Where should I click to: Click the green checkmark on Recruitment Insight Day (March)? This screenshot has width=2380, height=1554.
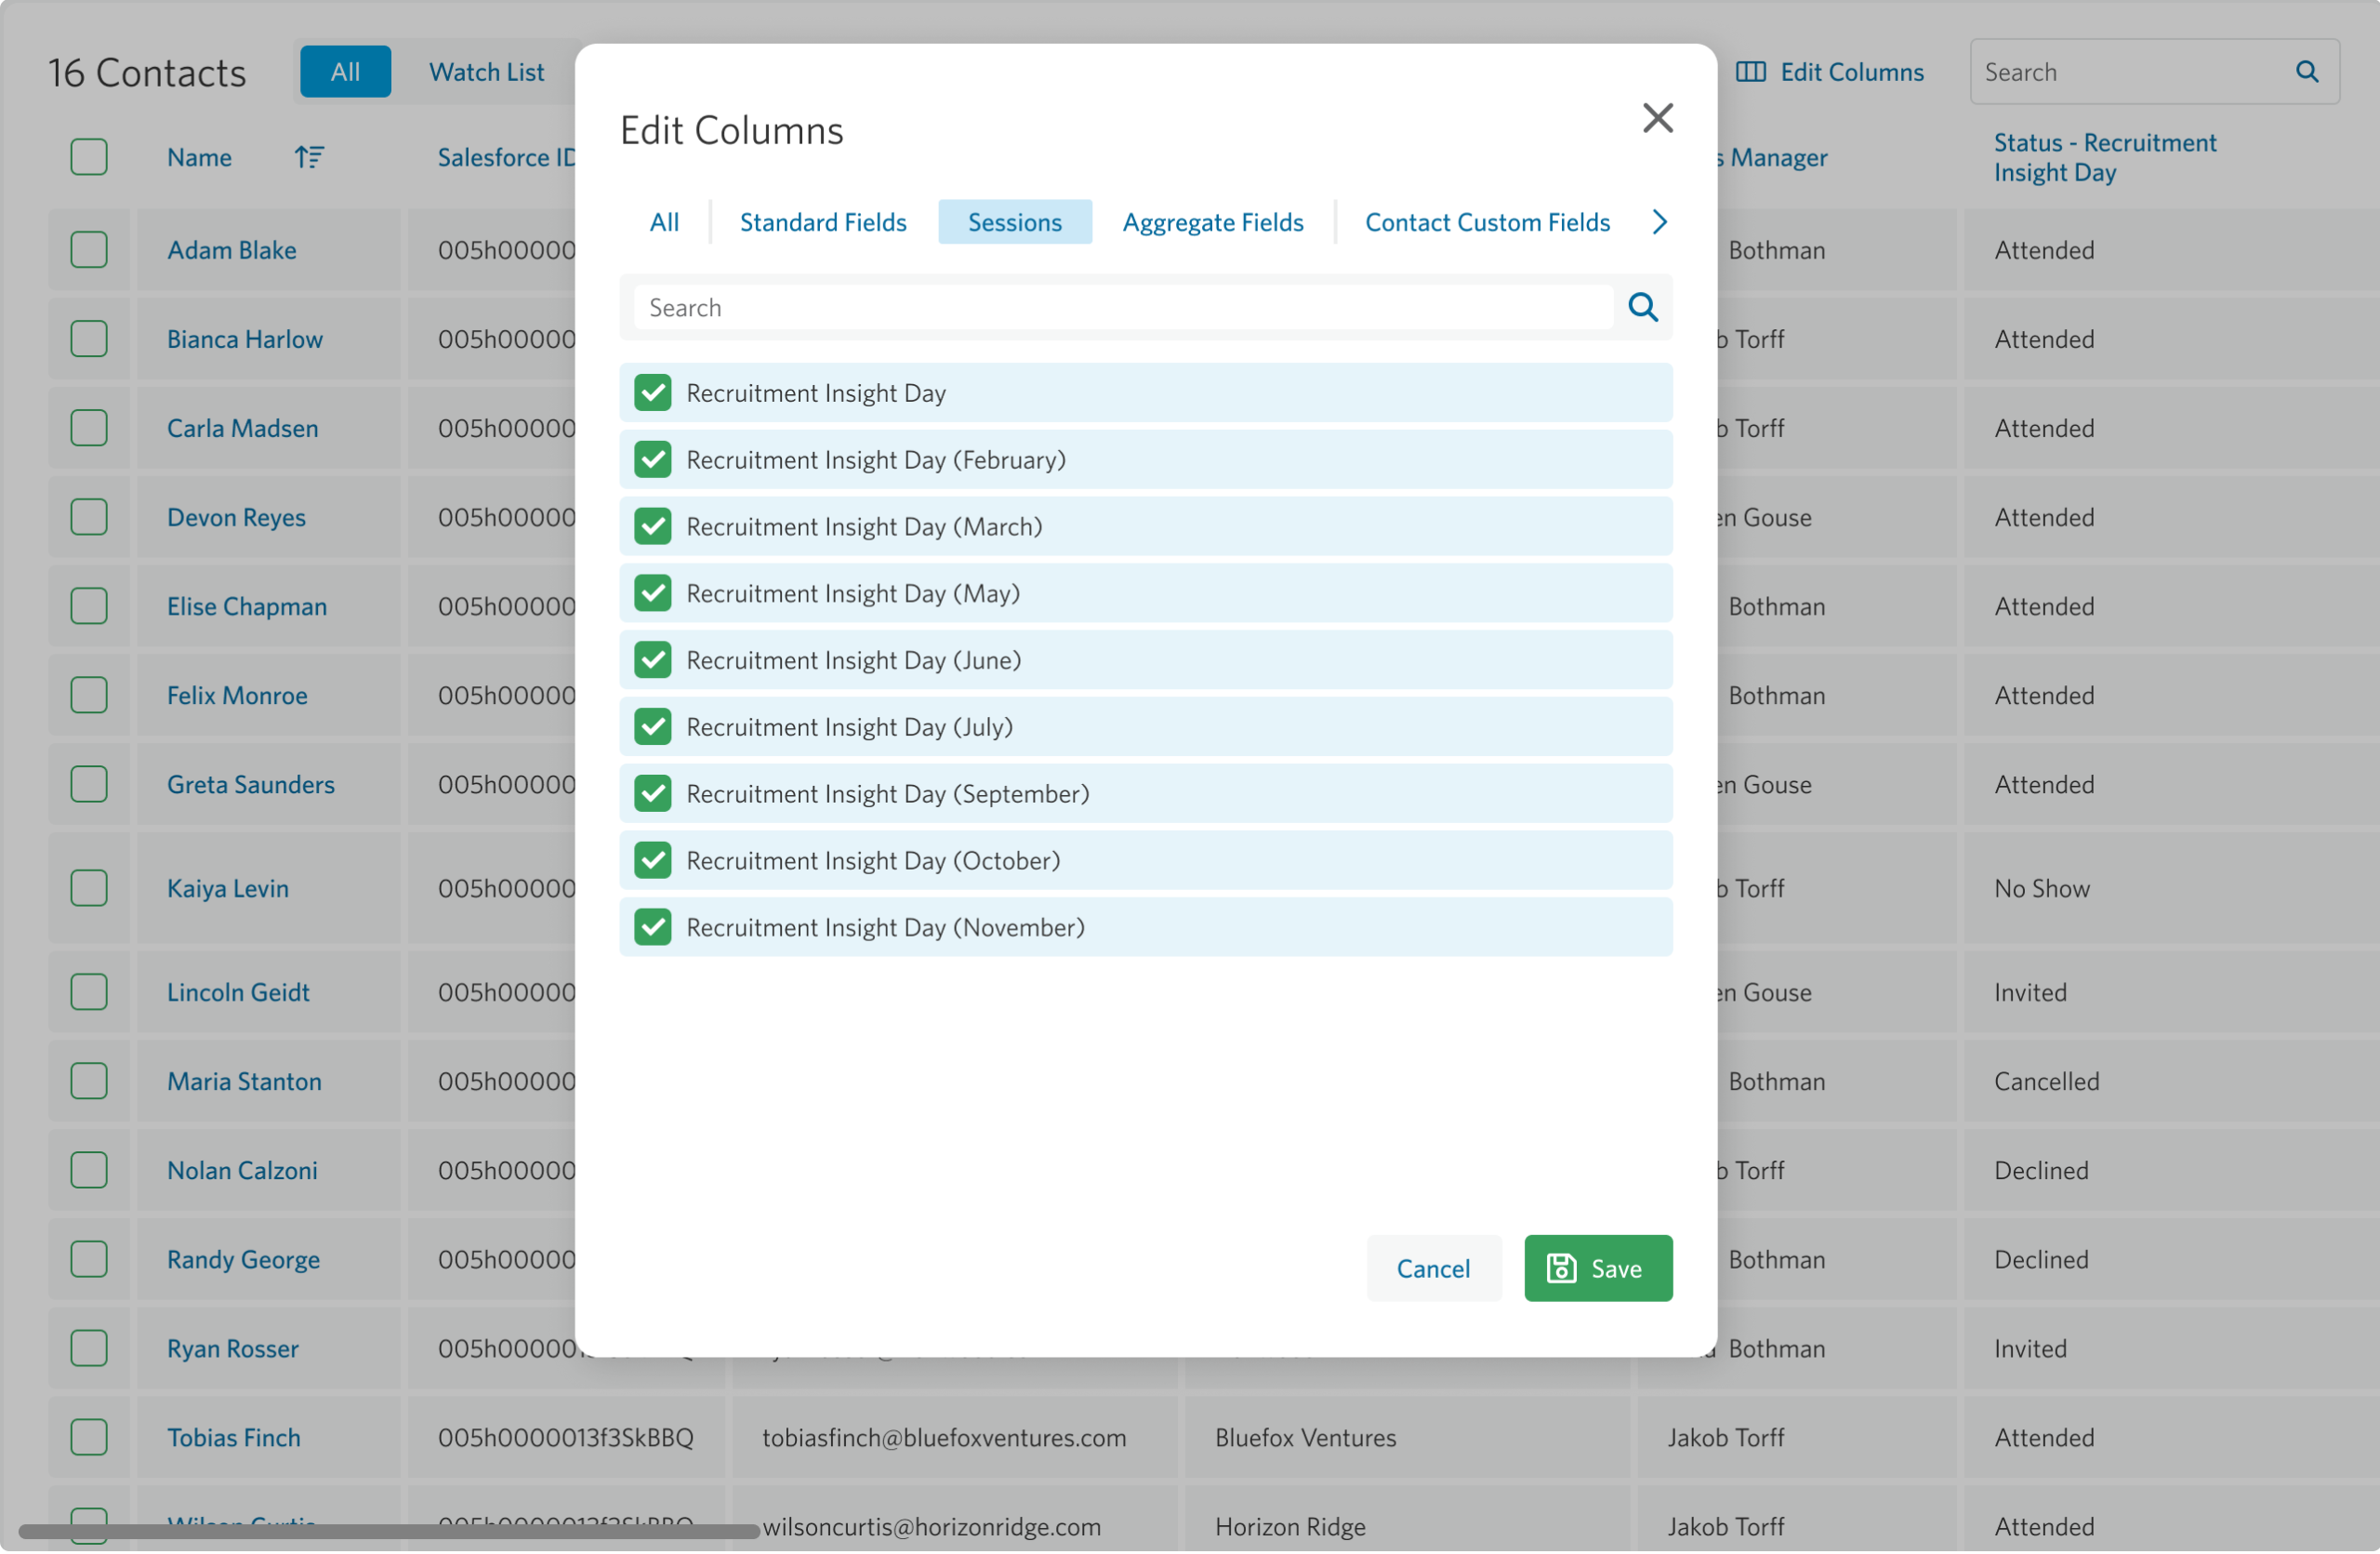pos(652,526)
